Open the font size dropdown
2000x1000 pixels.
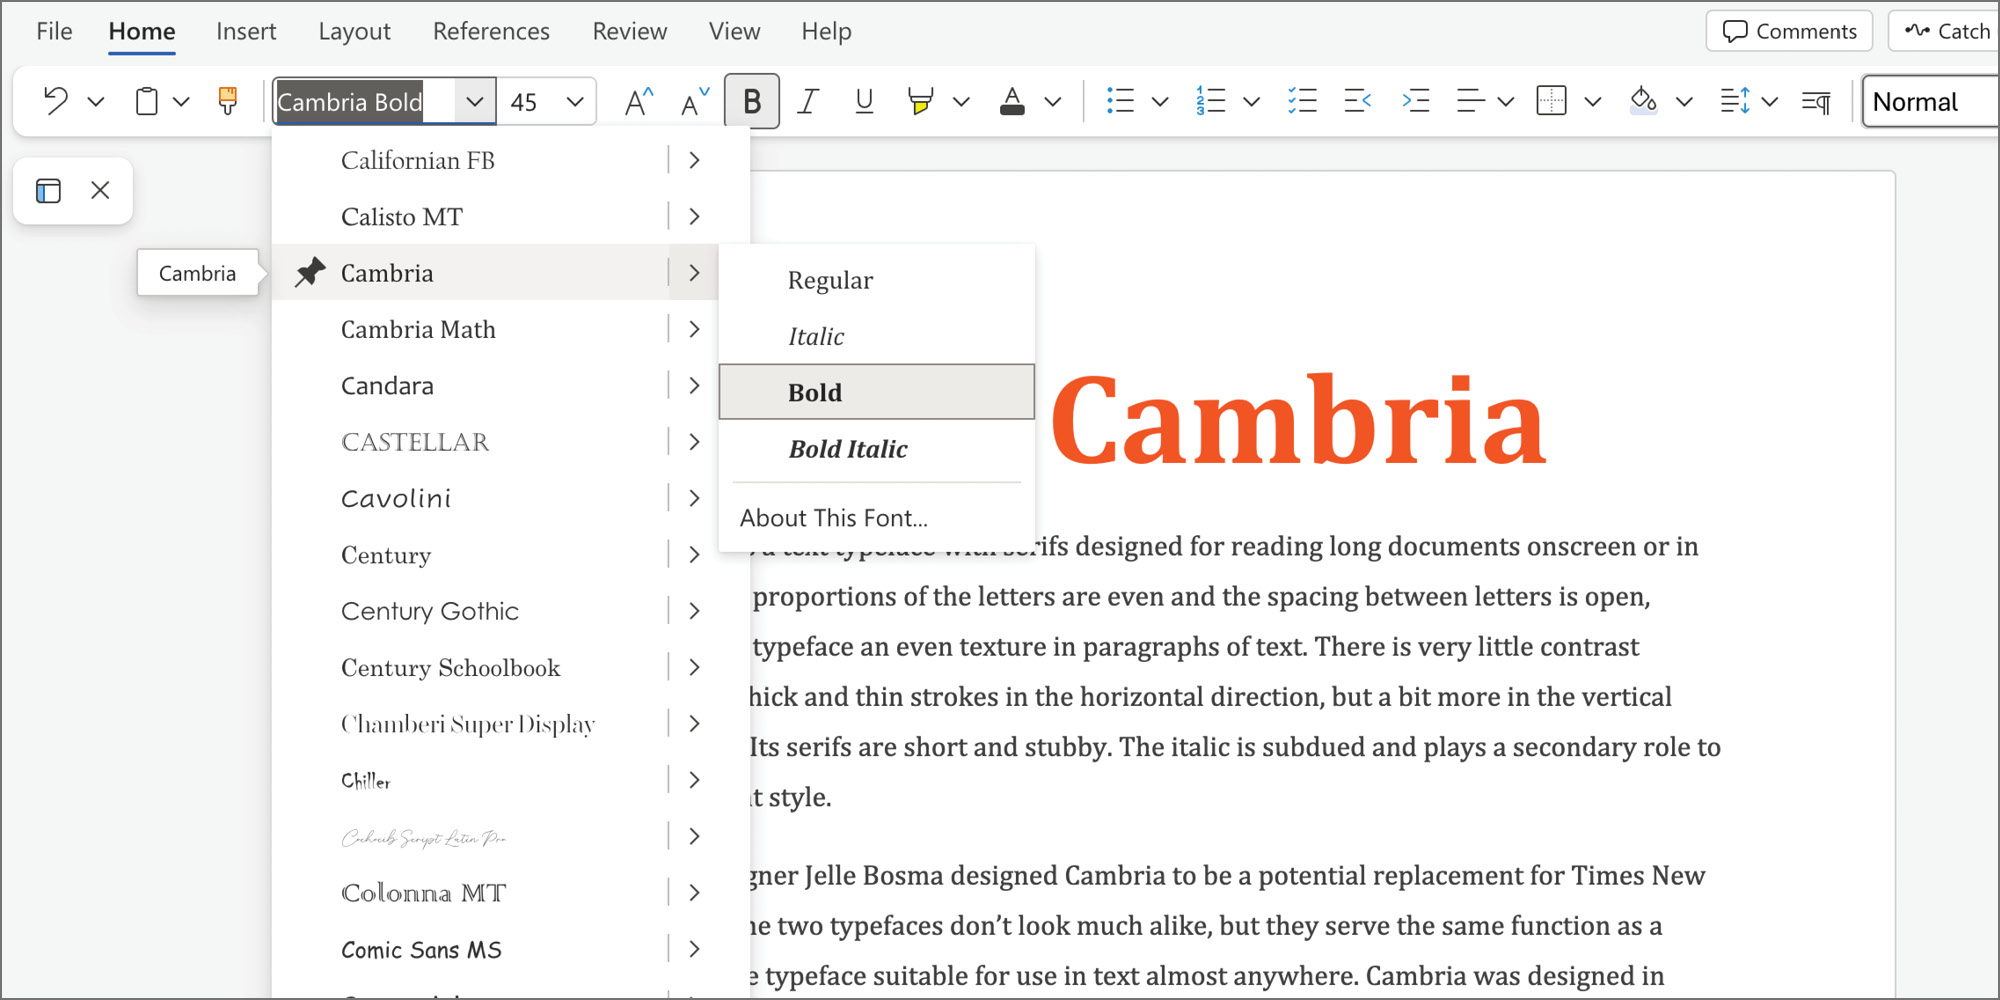point(574,101)
